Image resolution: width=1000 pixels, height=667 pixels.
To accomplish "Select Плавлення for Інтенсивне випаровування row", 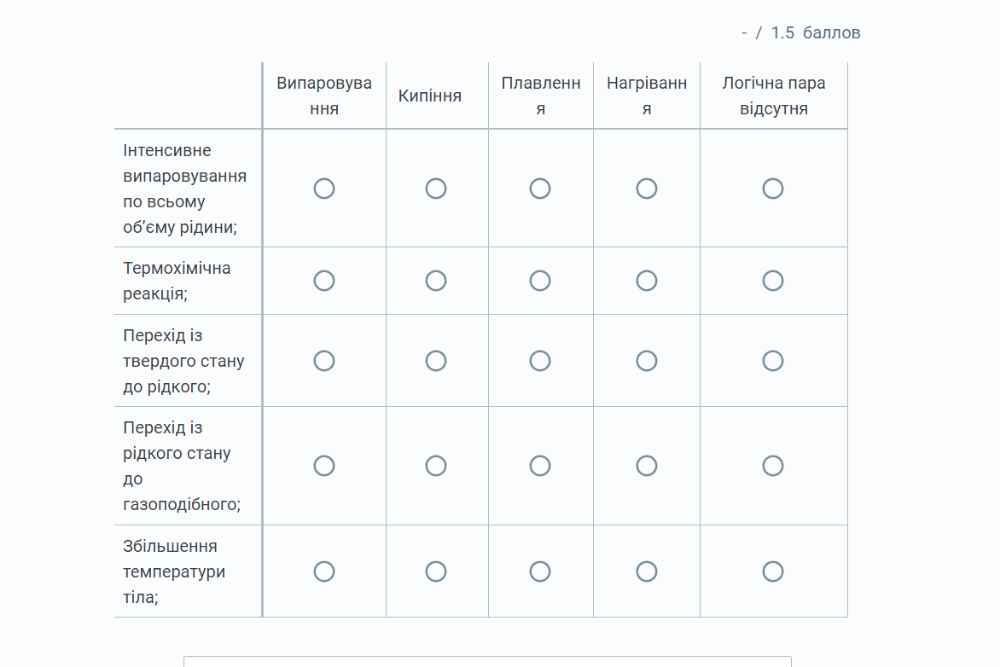I will point(540,189).
